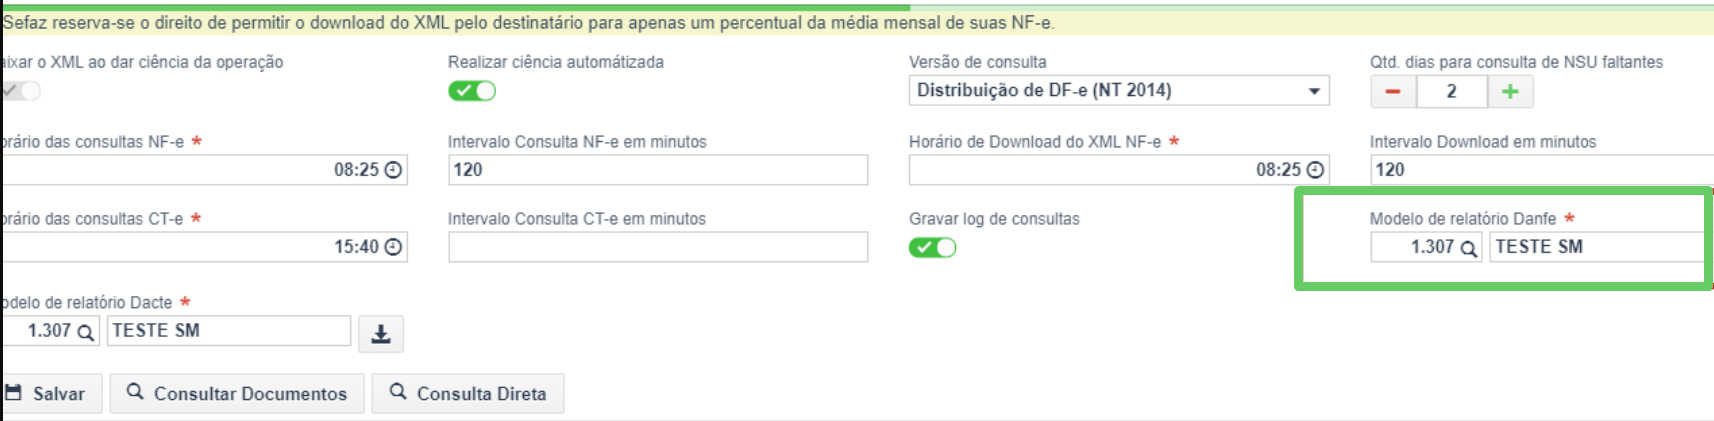
Task: Click the Consulta Direta button
Action: tap(468, 393)
